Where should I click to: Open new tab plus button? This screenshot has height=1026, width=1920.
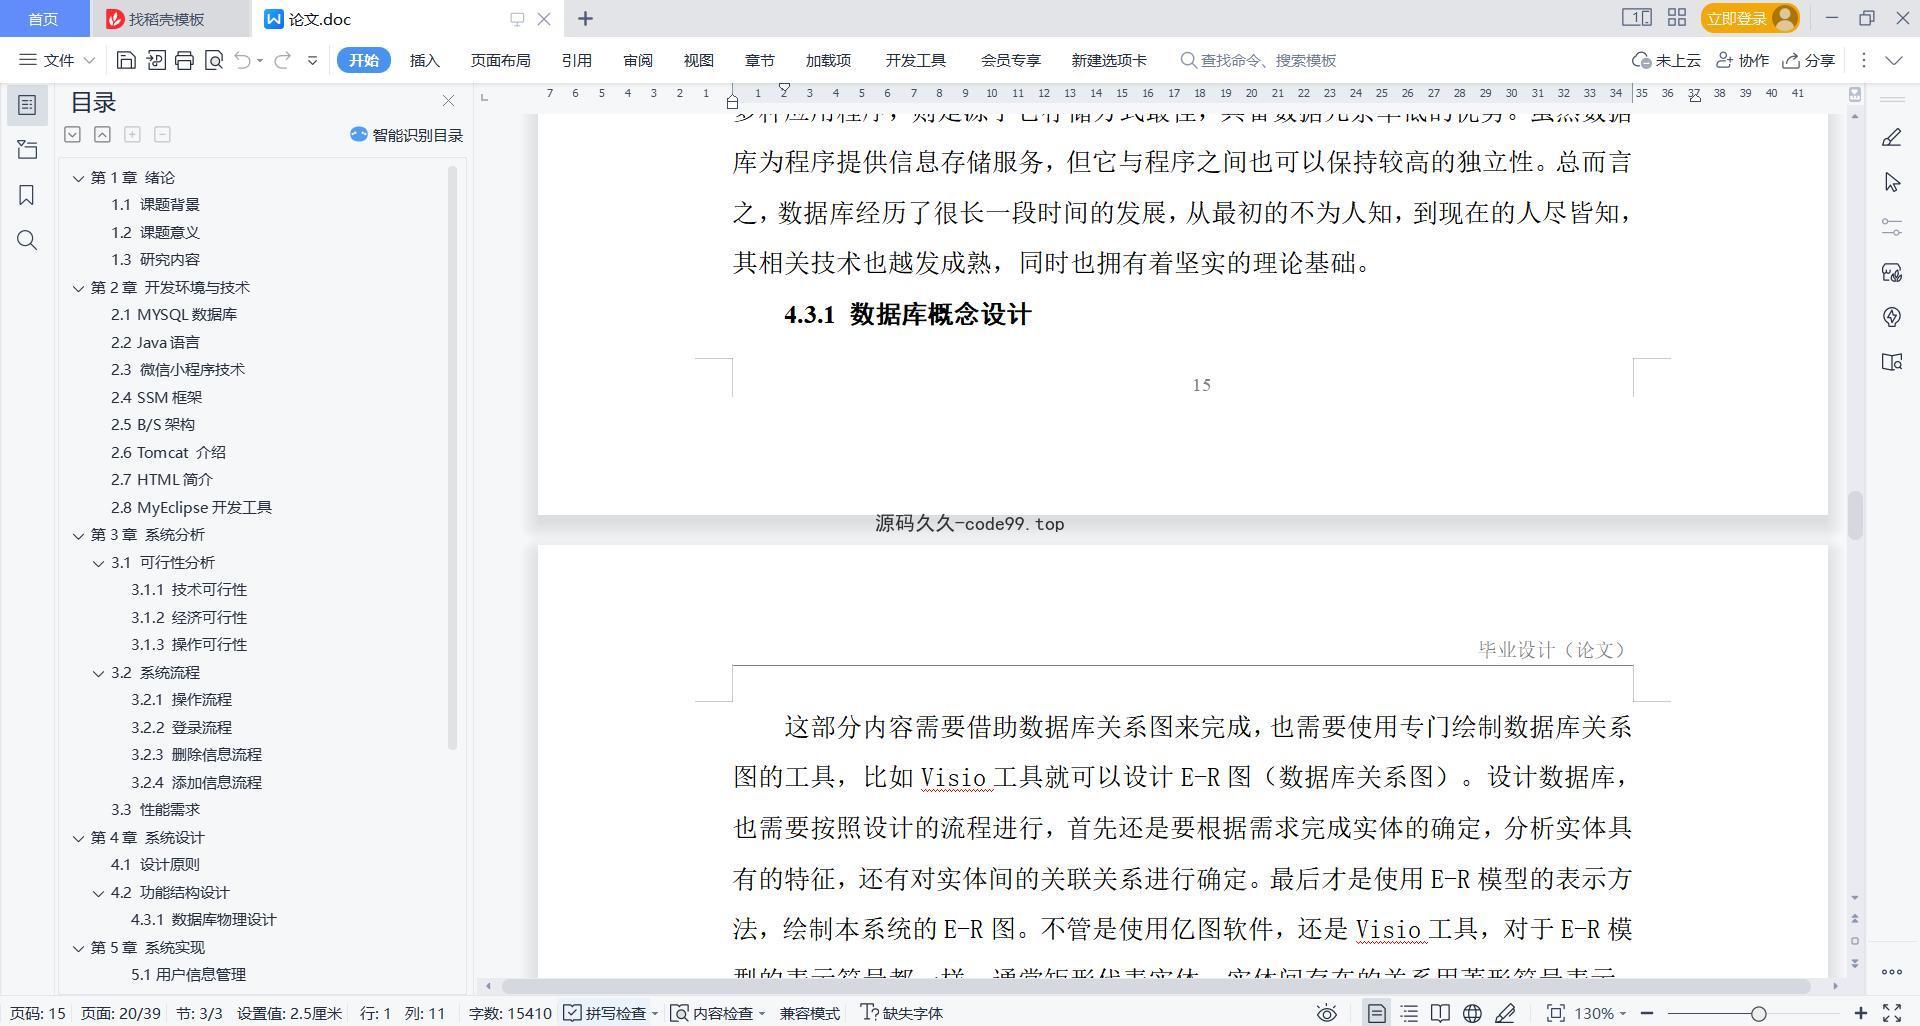coord(585,19)
